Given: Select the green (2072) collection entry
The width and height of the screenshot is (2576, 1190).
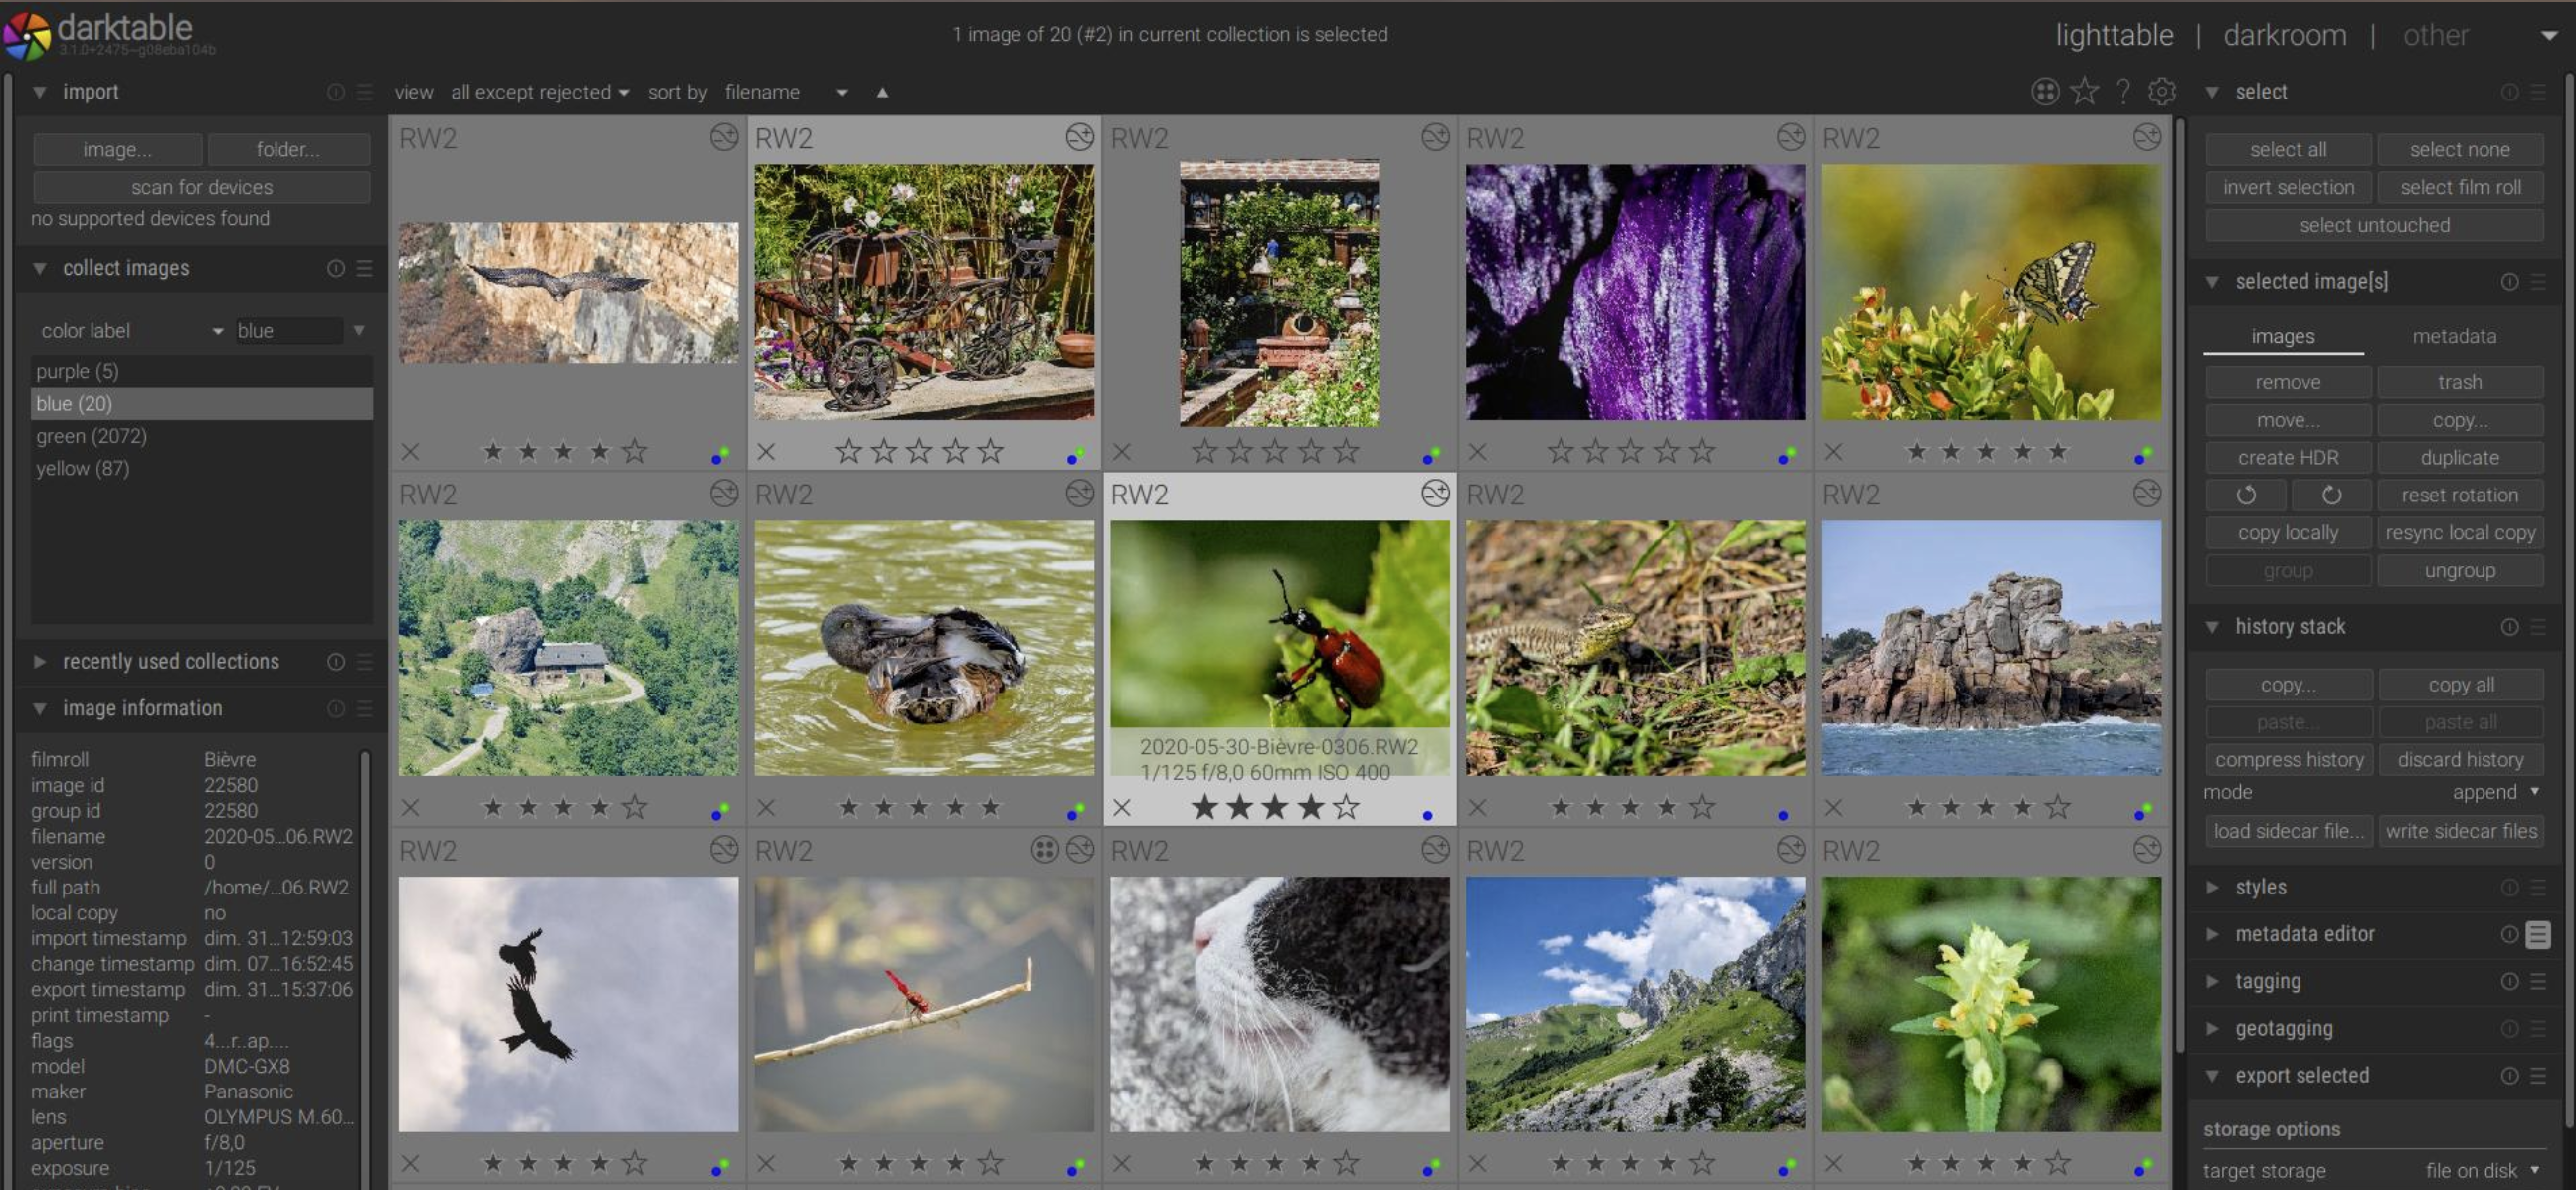Looking at the screenshot, I should pyautogui.click(x=92, y=436).
